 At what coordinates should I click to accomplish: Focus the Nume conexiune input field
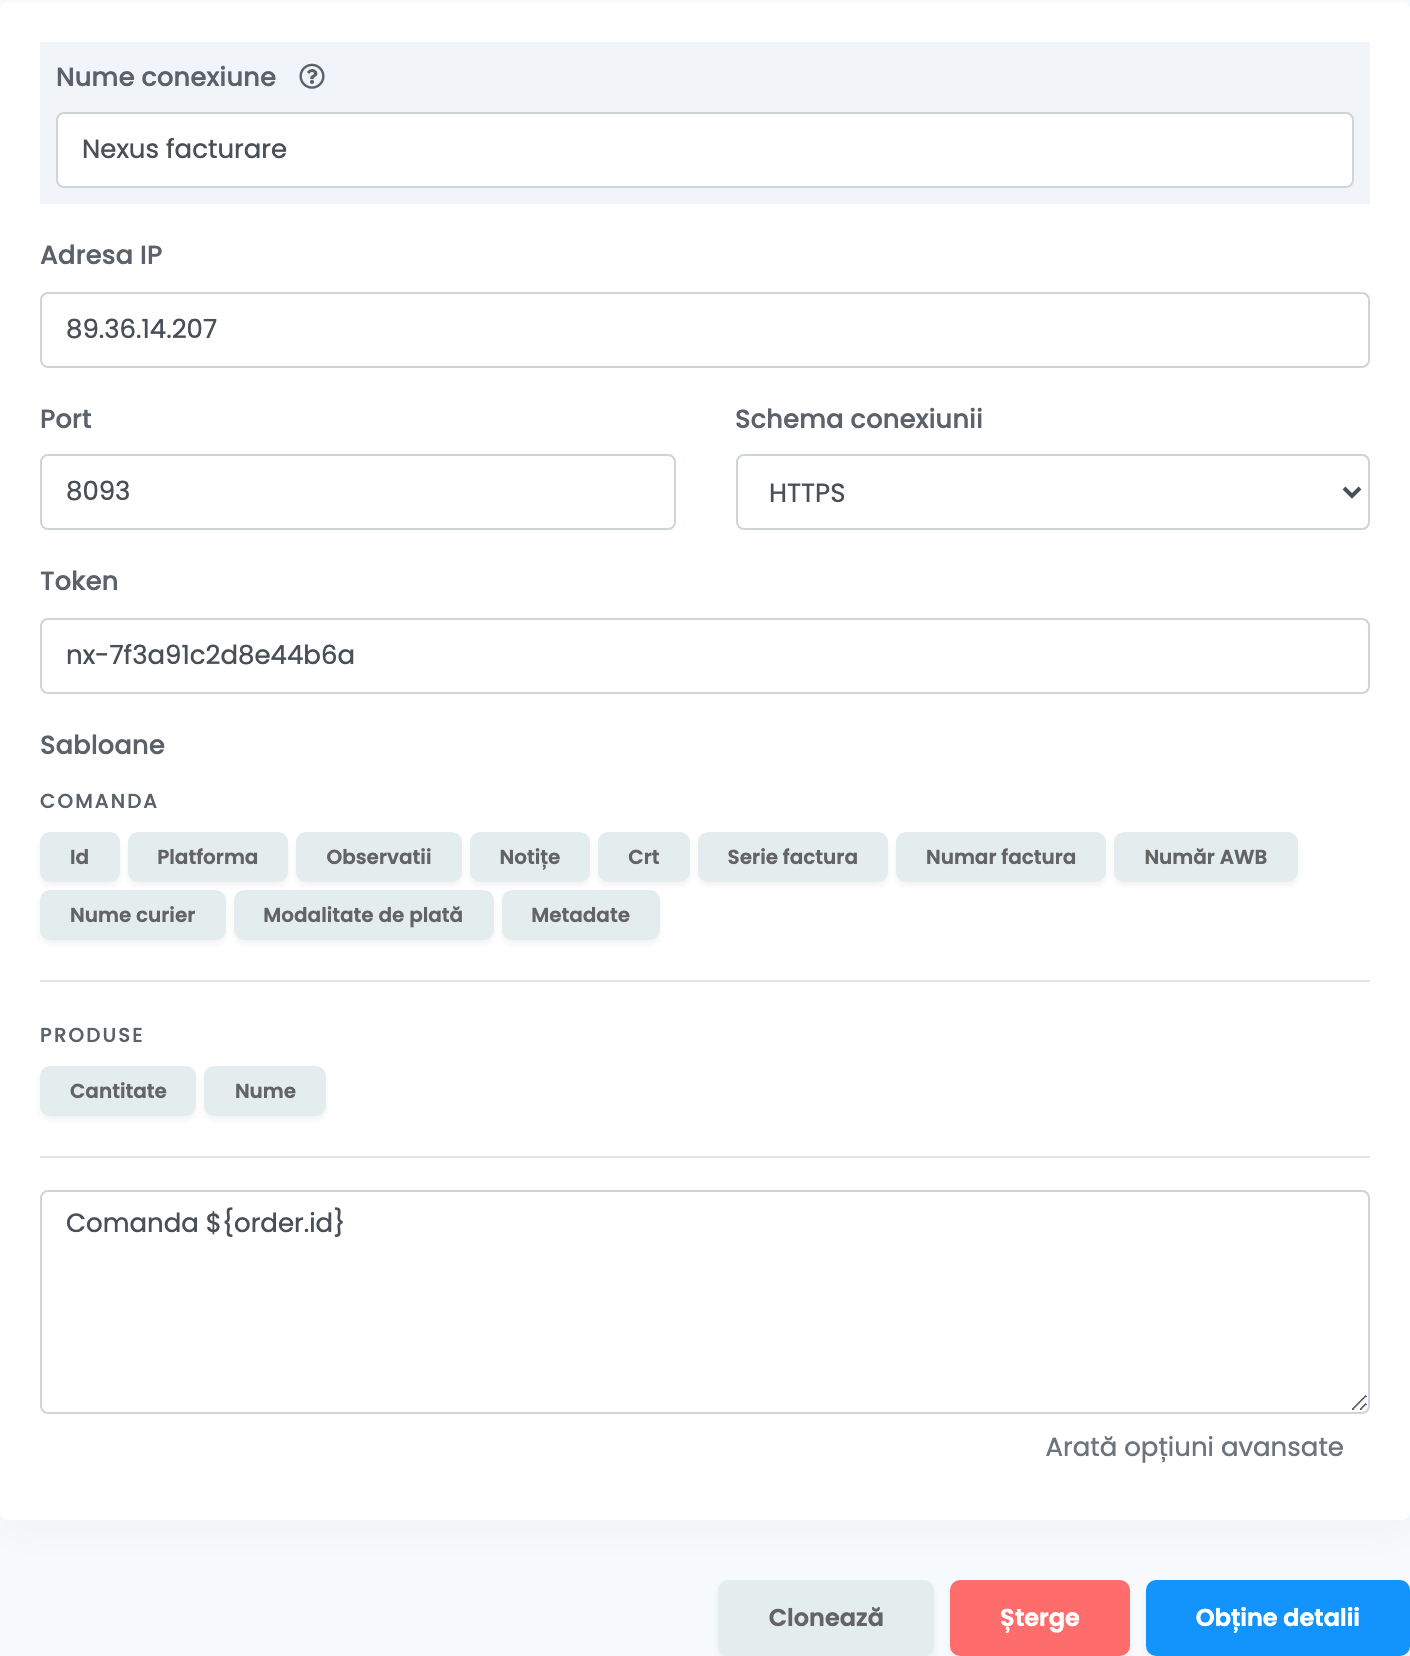point(705,150)
